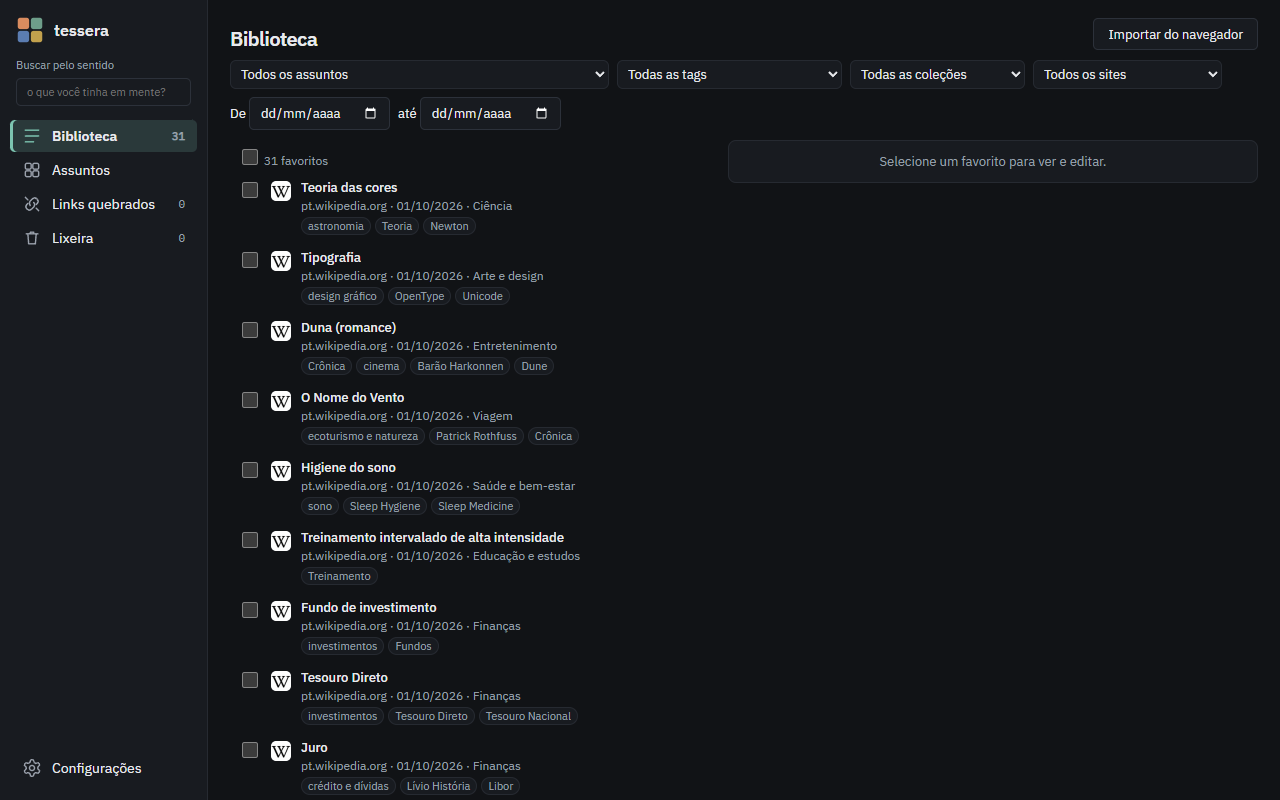
Task: Check the Teoria das cores bookmark
Action: [250, 190]
